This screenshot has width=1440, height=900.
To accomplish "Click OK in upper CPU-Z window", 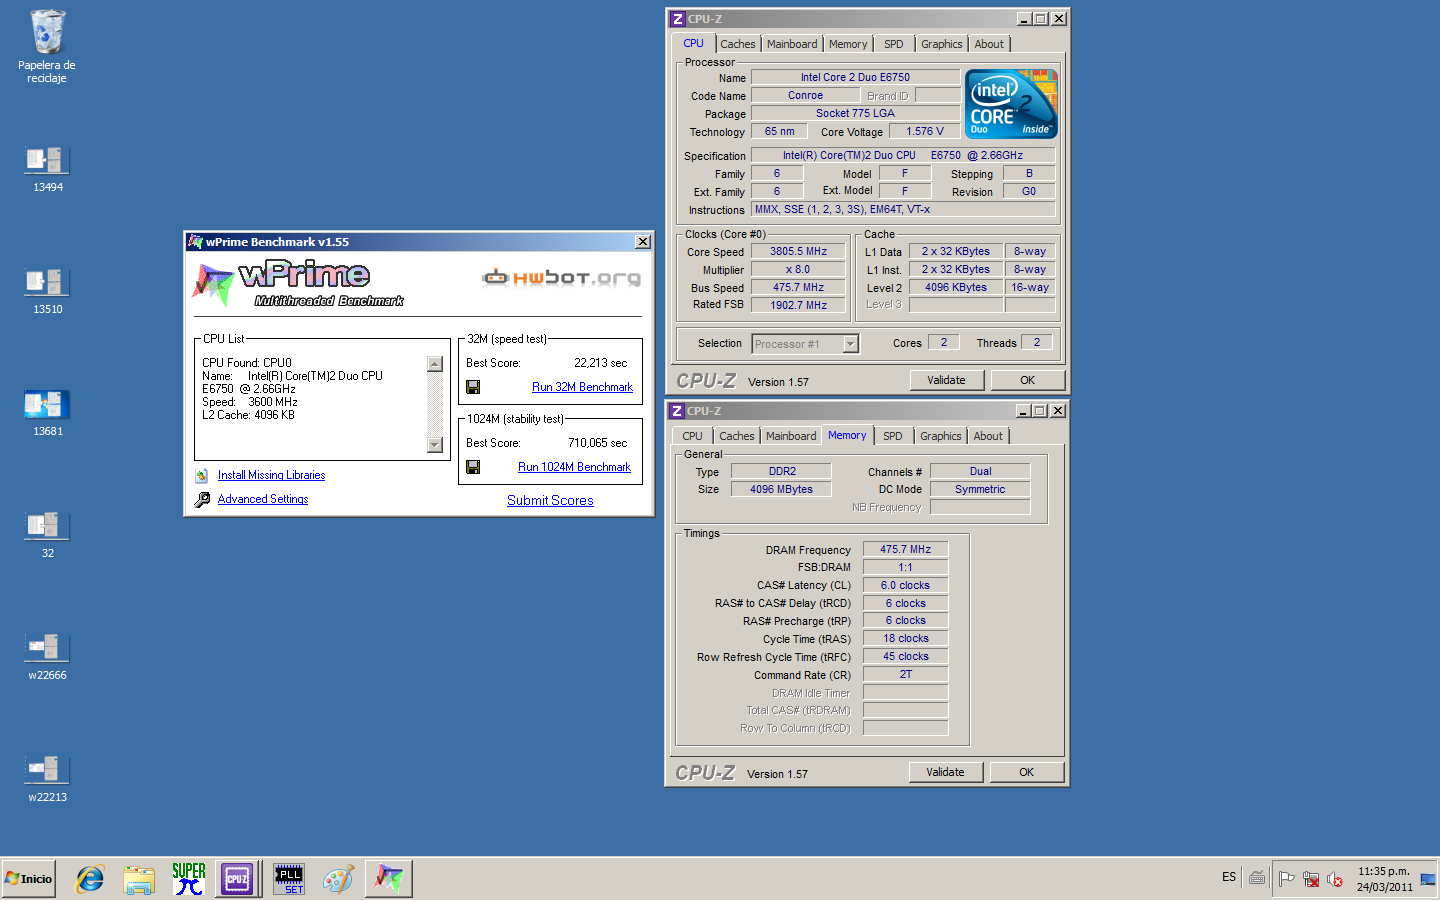I will tap(1028, 380).
